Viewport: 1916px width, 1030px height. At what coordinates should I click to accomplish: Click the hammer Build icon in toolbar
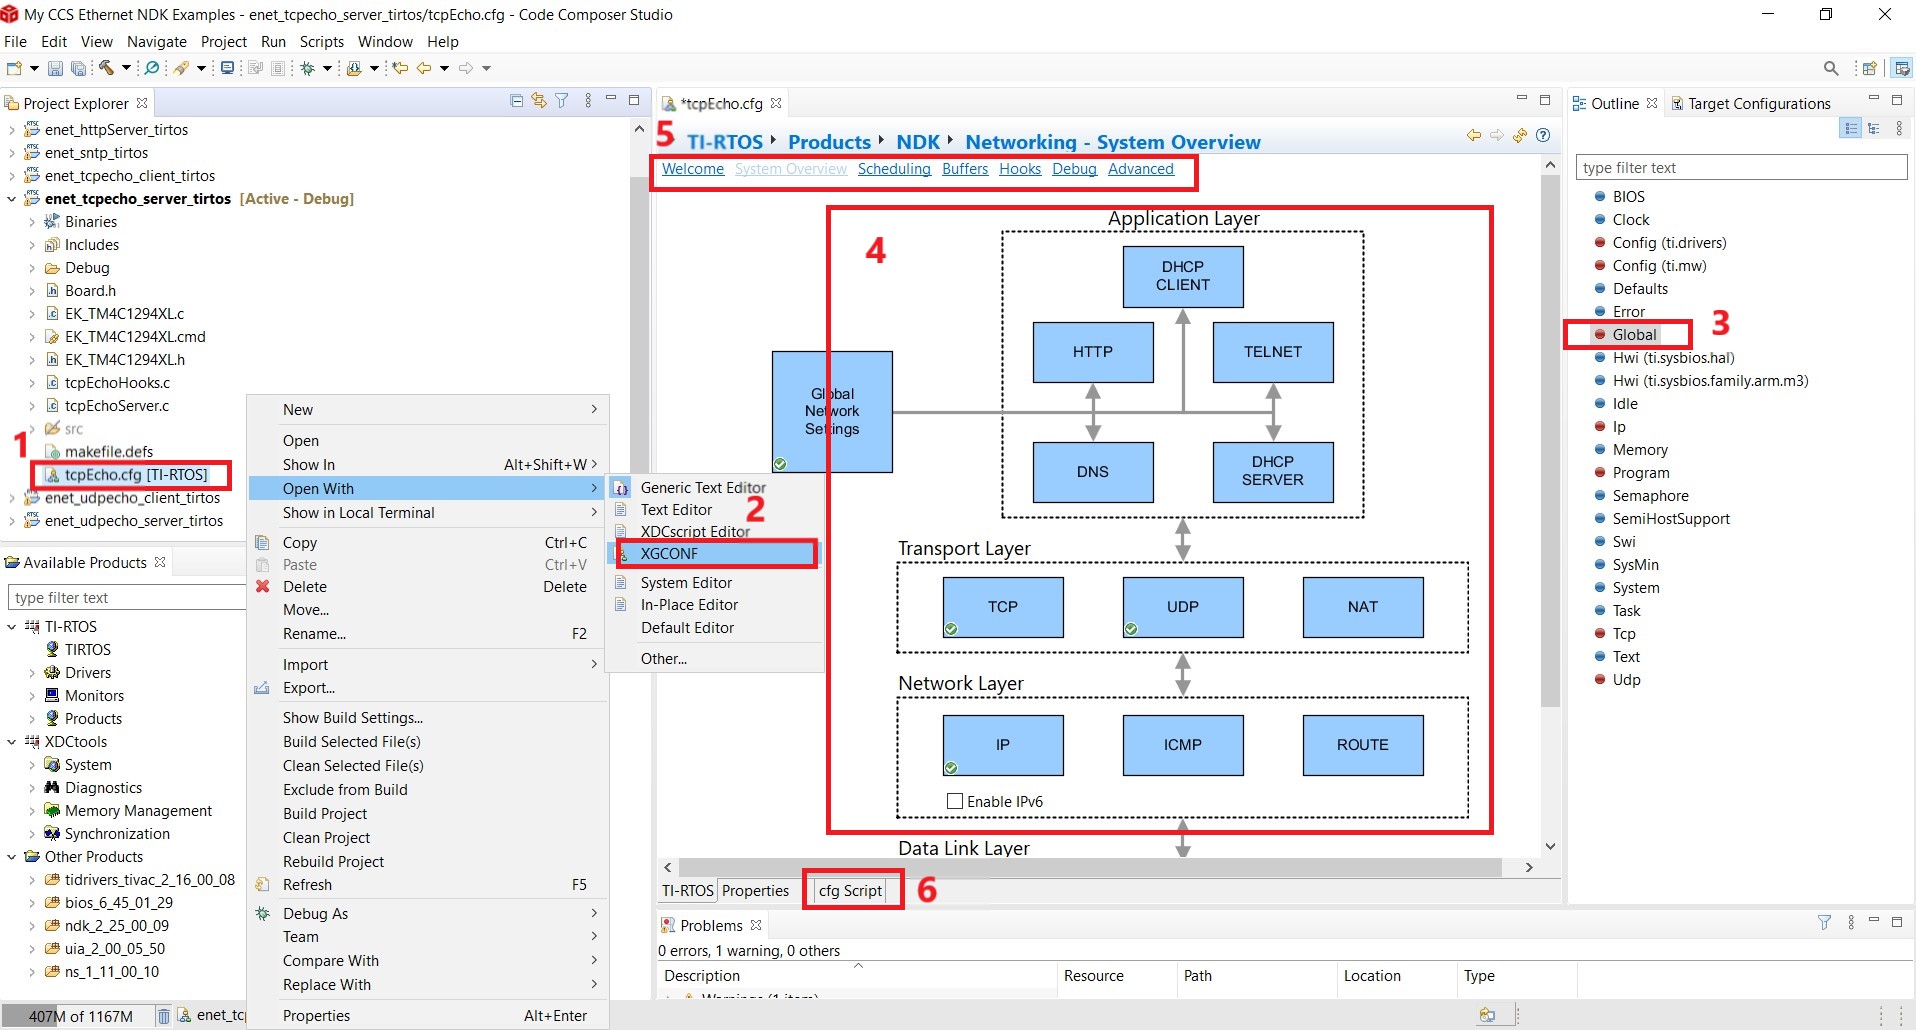pos(106,68)
